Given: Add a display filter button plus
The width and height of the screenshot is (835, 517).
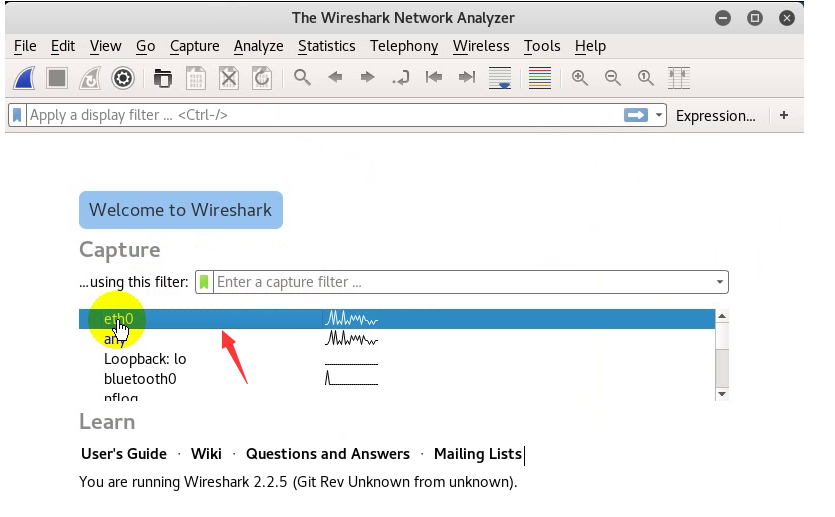Looking at the screenshot, I should coord(784,115).
